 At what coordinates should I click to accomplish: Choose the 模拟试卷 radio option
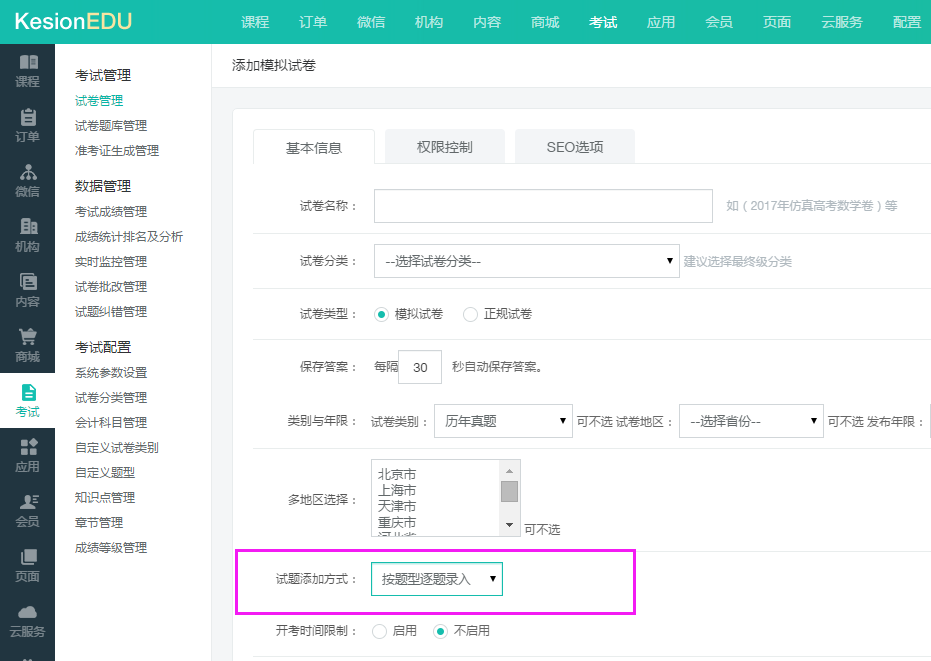pyautogui.click(x=381, y=314)
